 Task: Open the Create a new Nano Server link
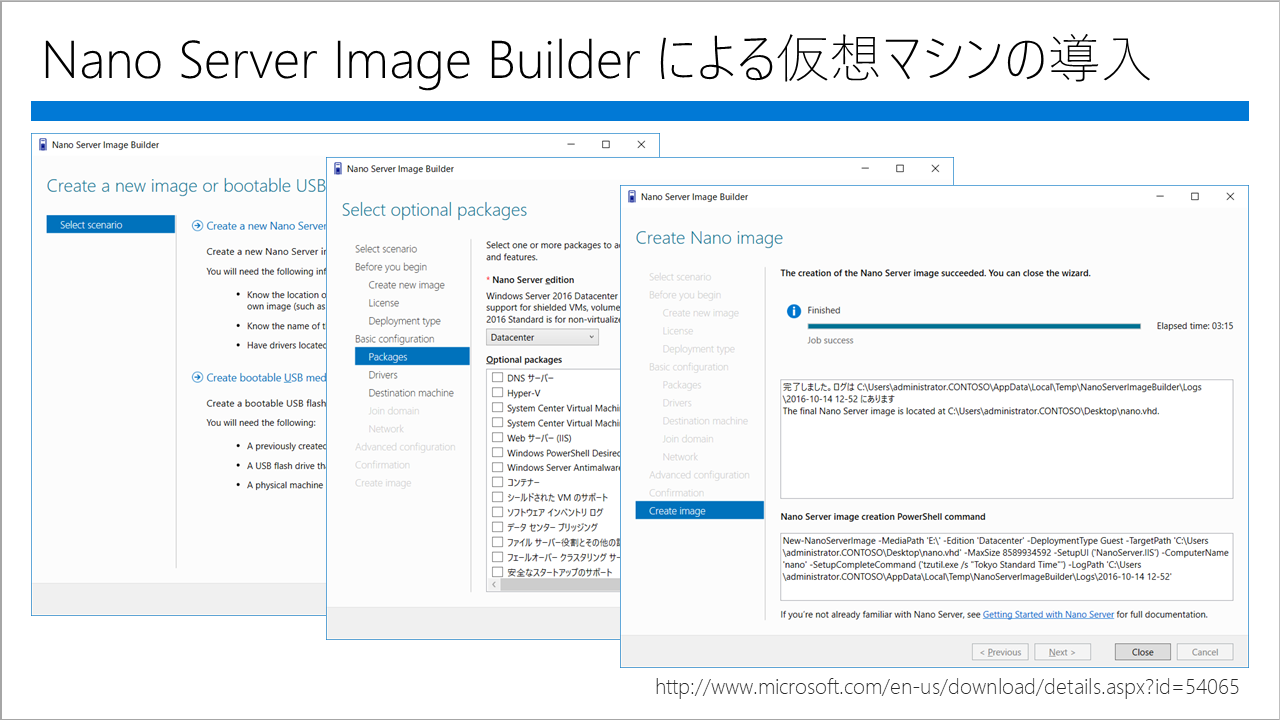(x=267, y=226)
